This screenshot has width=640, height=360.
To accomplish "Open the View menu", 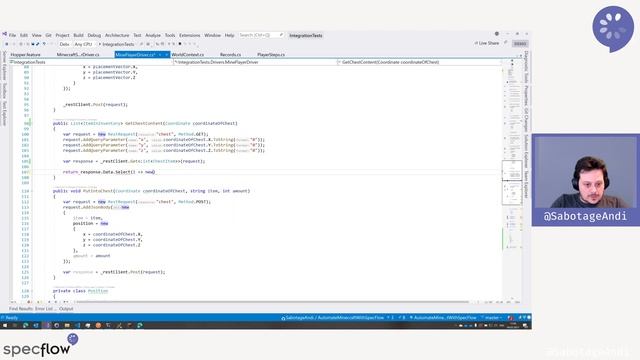I will coord(37,36).
